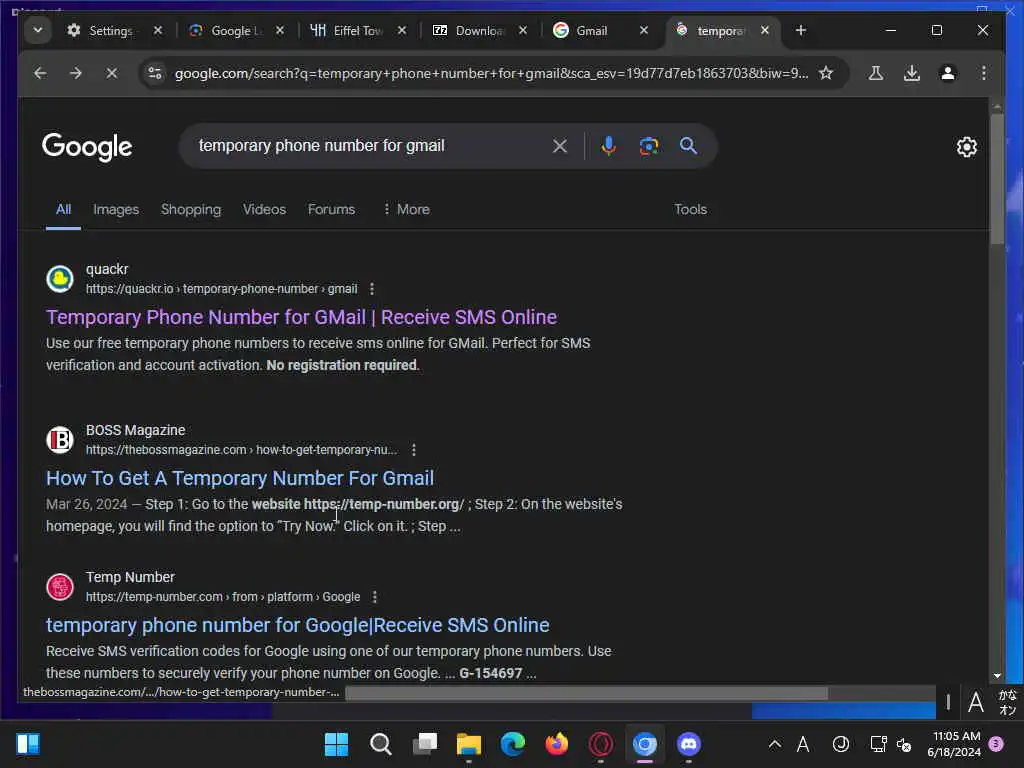Click the address bar URL

tap(491, 73)
